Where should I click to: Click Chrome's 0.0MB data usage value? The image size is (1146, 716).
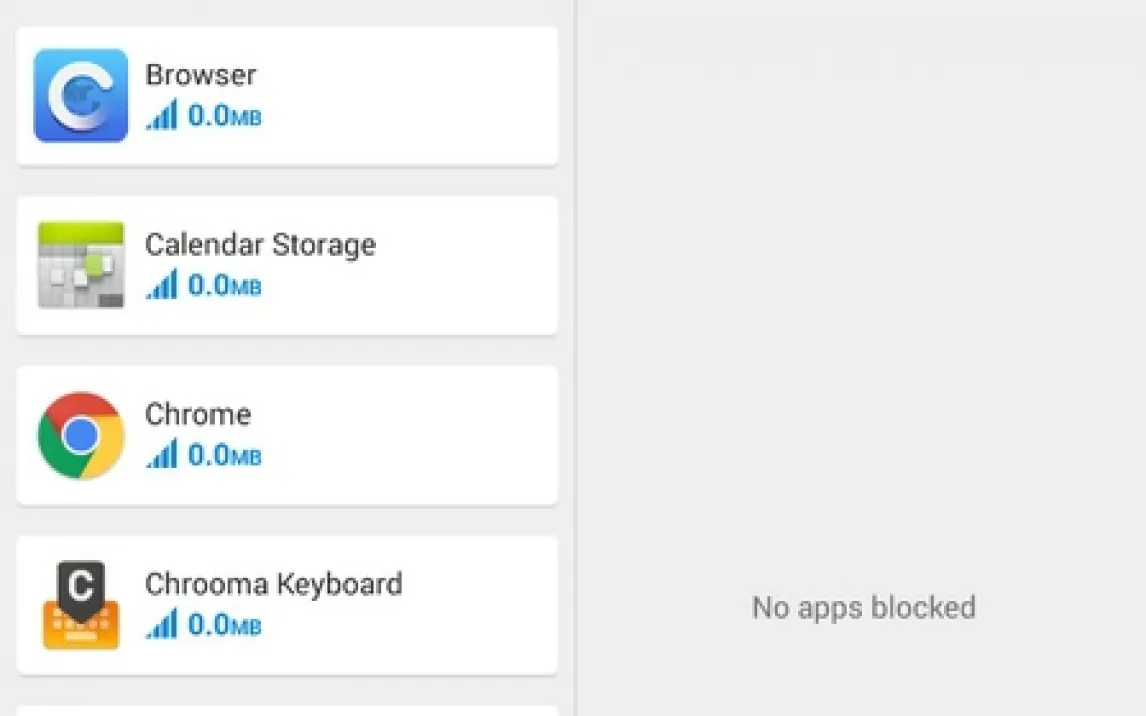224,456
